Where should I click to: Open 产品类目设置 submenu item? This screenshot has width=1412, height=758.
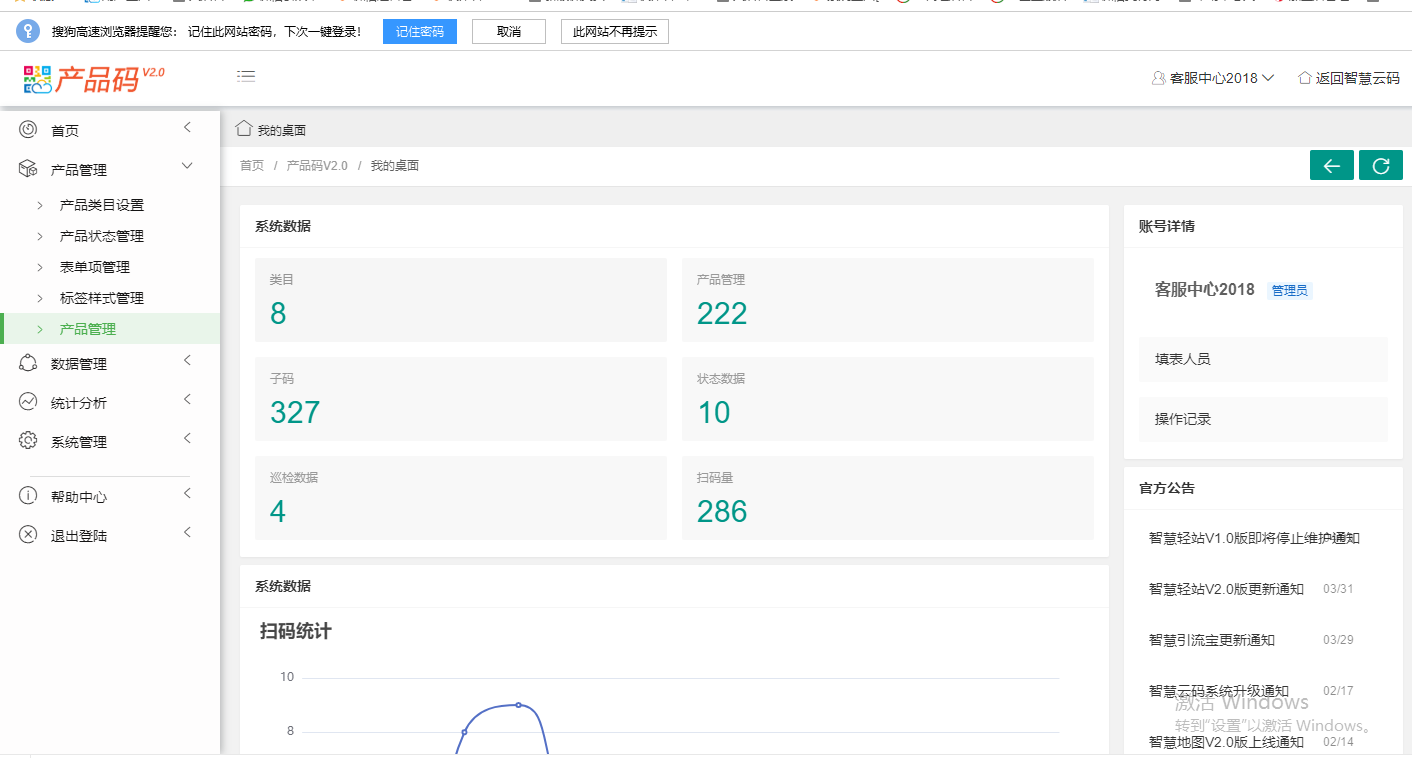click(101, 205)
